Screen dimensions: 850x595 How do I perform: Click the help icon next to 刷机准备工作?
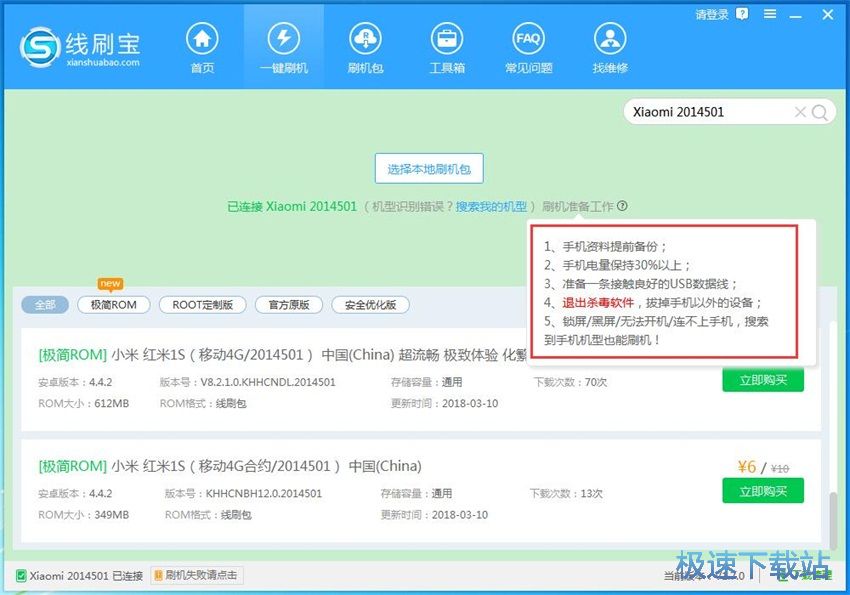pyautogui.click(x=622, y=206)
